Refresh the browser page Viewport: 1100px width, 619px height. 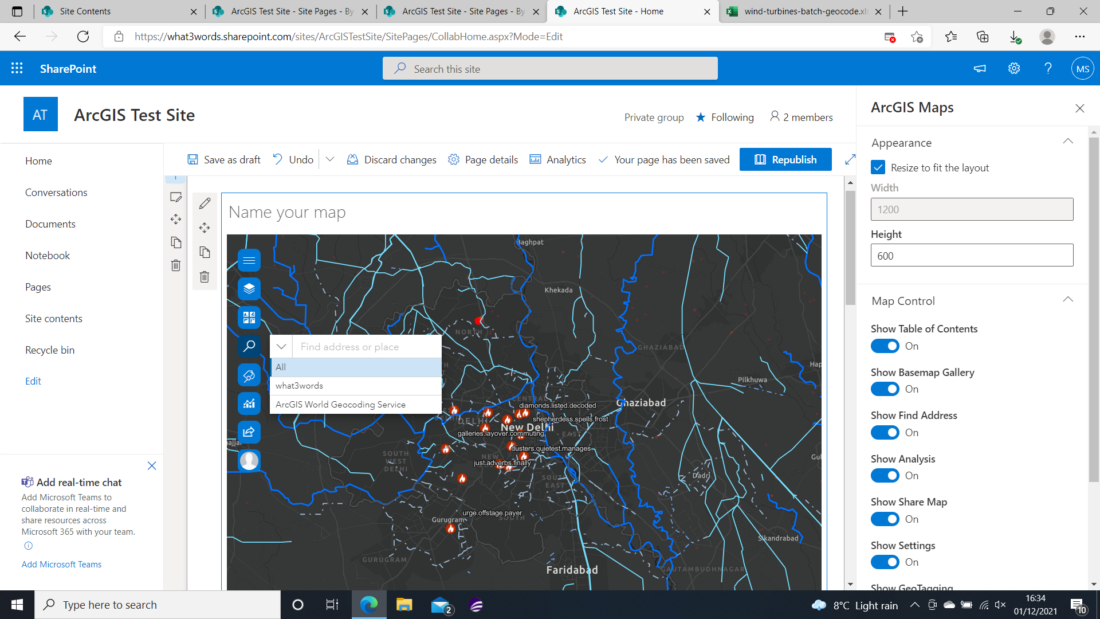(83, 36)
